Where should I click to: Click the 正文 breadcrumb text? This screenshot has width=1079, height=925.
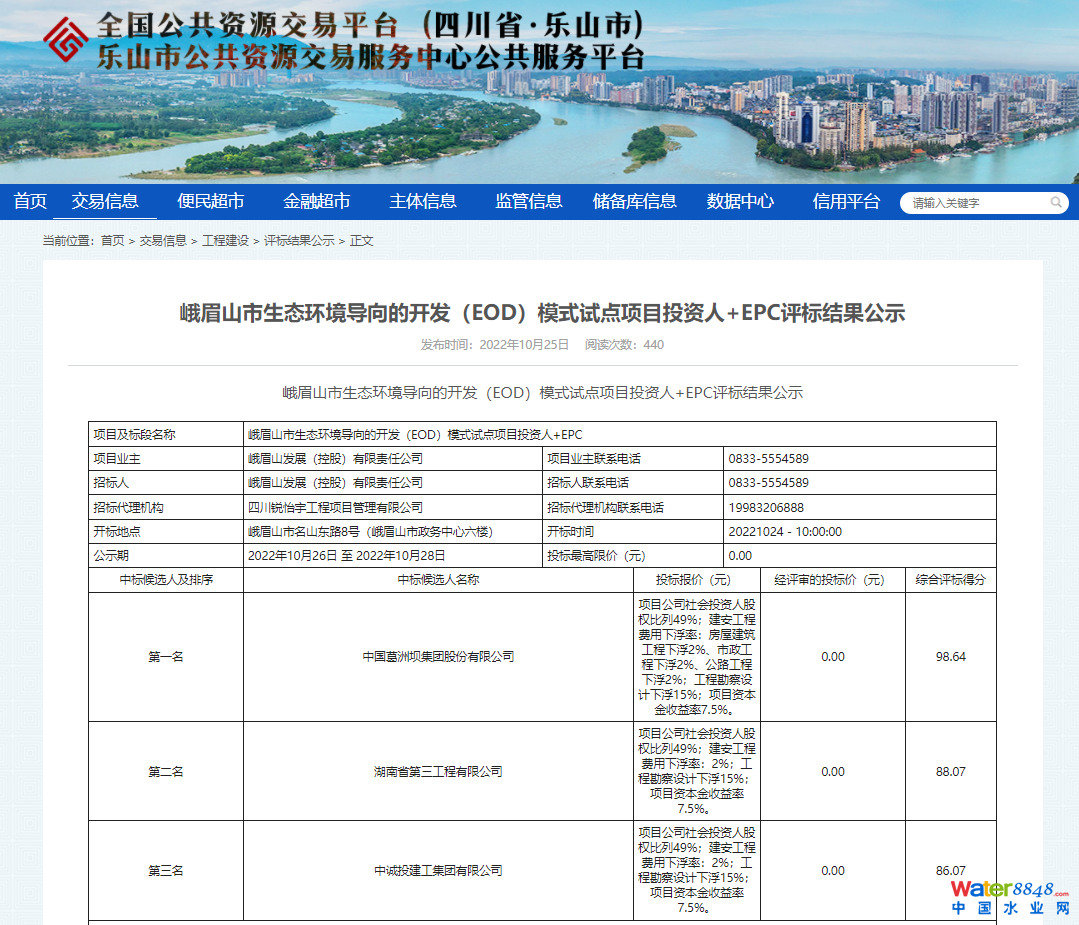[361, 240]
